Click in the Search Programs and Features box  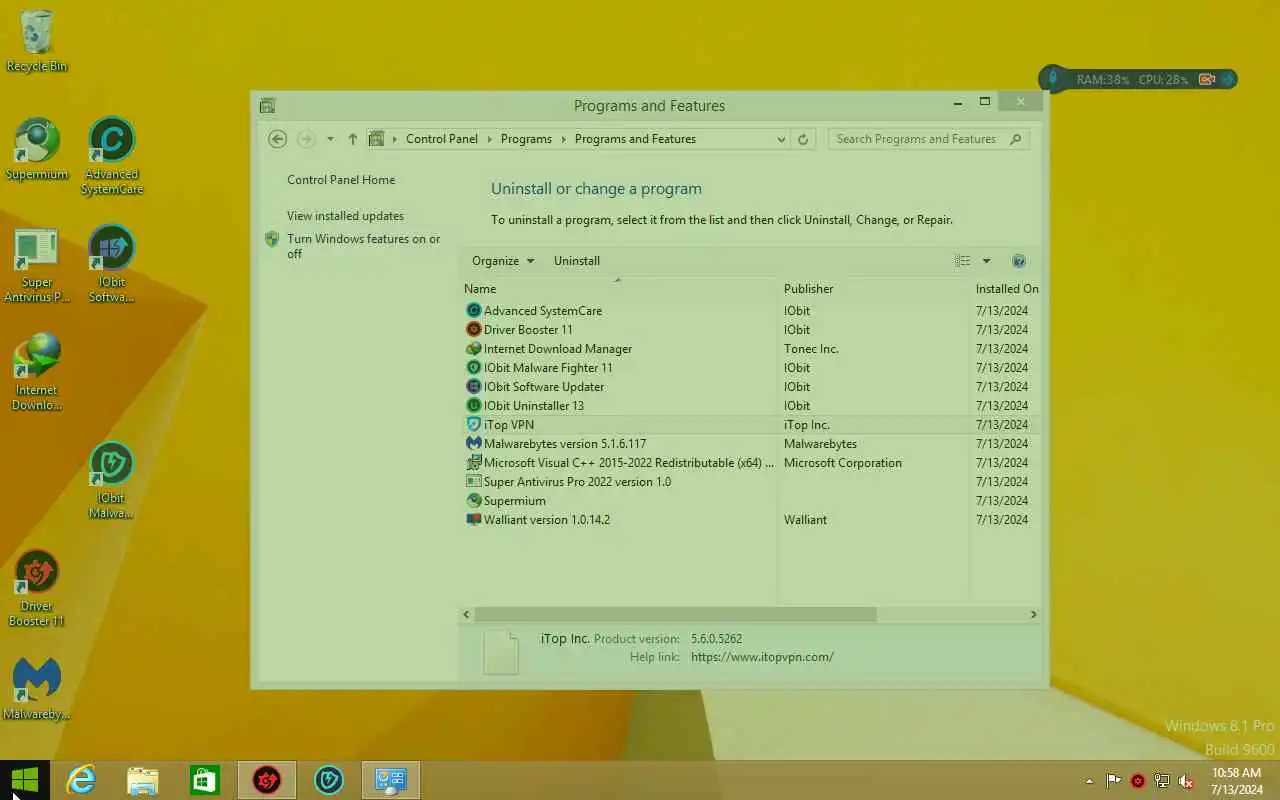[x=929, y=139]
